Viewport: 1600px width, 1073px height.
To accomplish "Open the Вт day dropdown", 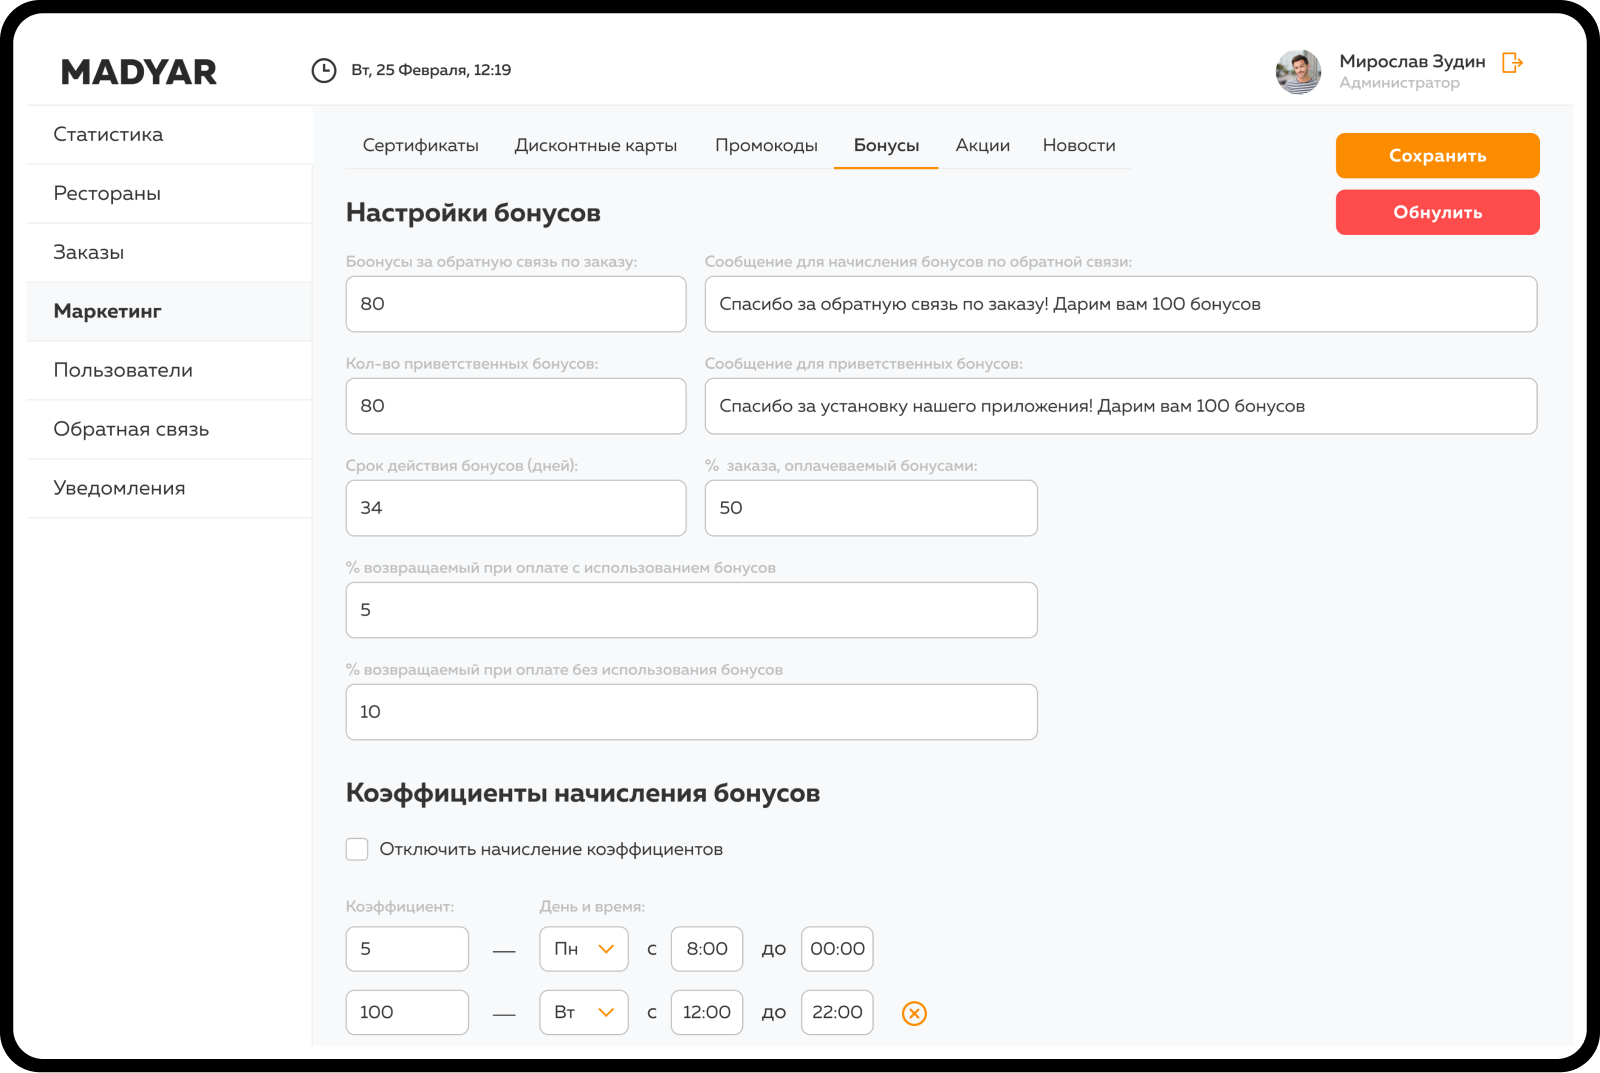I will (584, 1012).
